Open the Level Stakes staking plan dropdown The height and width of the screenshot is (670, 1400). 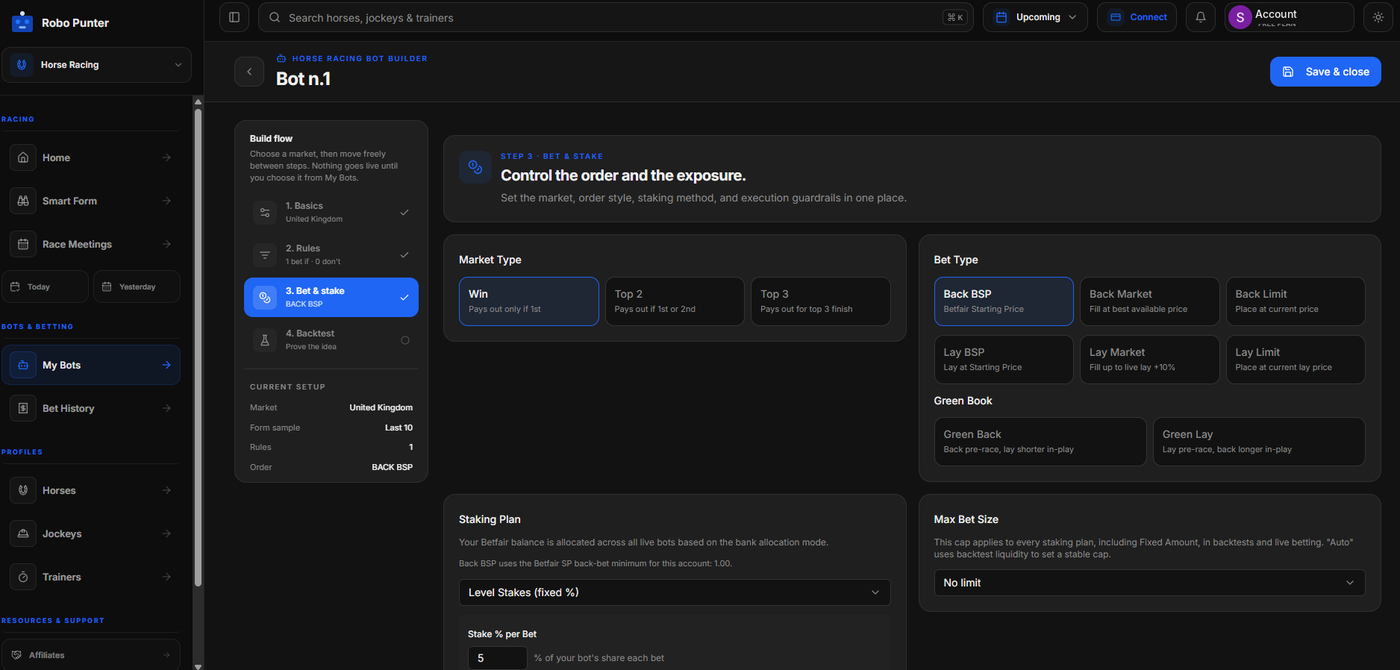pyautogui.click(x=675, y=592)
